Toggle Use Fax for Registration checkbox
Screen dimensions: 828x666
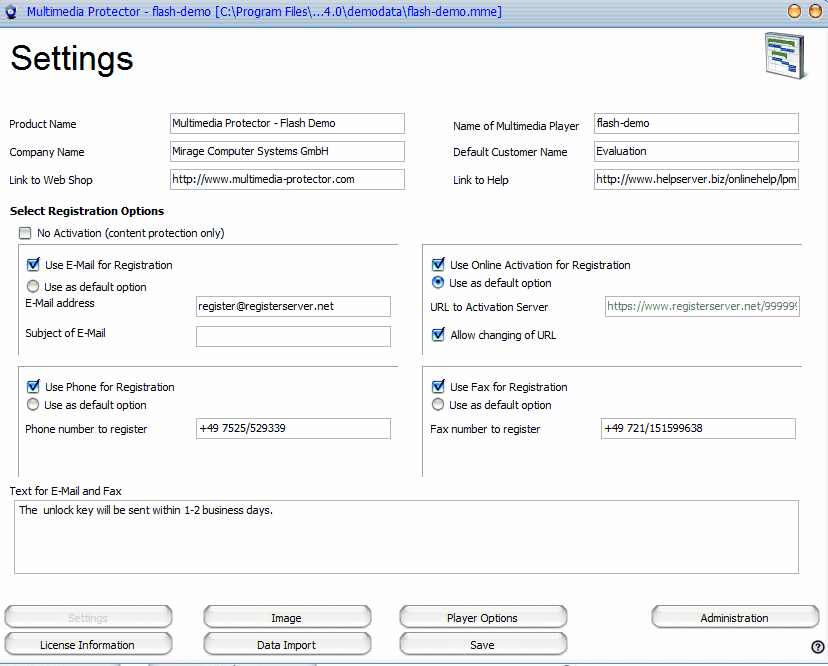pos(438,387)
